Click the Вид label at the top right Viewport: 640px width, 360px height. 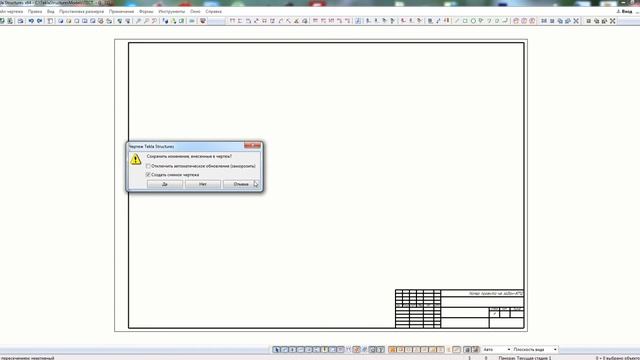627,12
